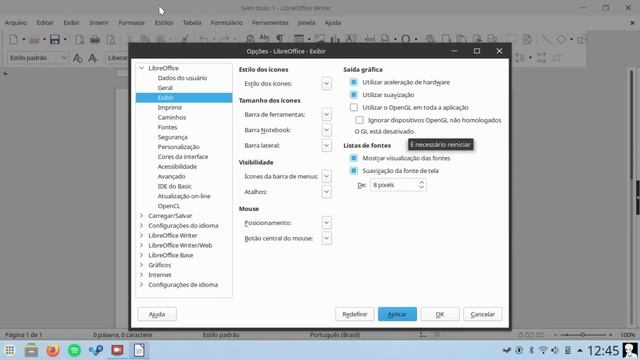Enable Utilizar o OpenGL em toda a aplicação
This screenshot has height=360, width=640.
tap(354, 108)
